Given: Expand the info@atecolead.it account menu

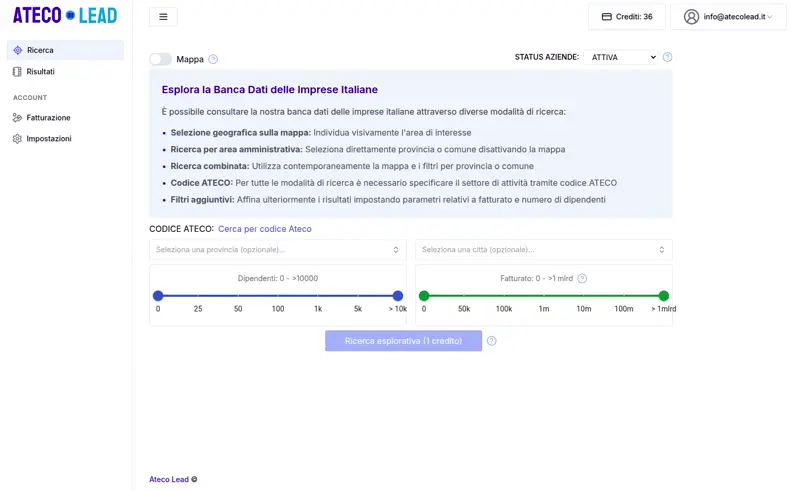Looking at the screenshot, I should [729, 17].
